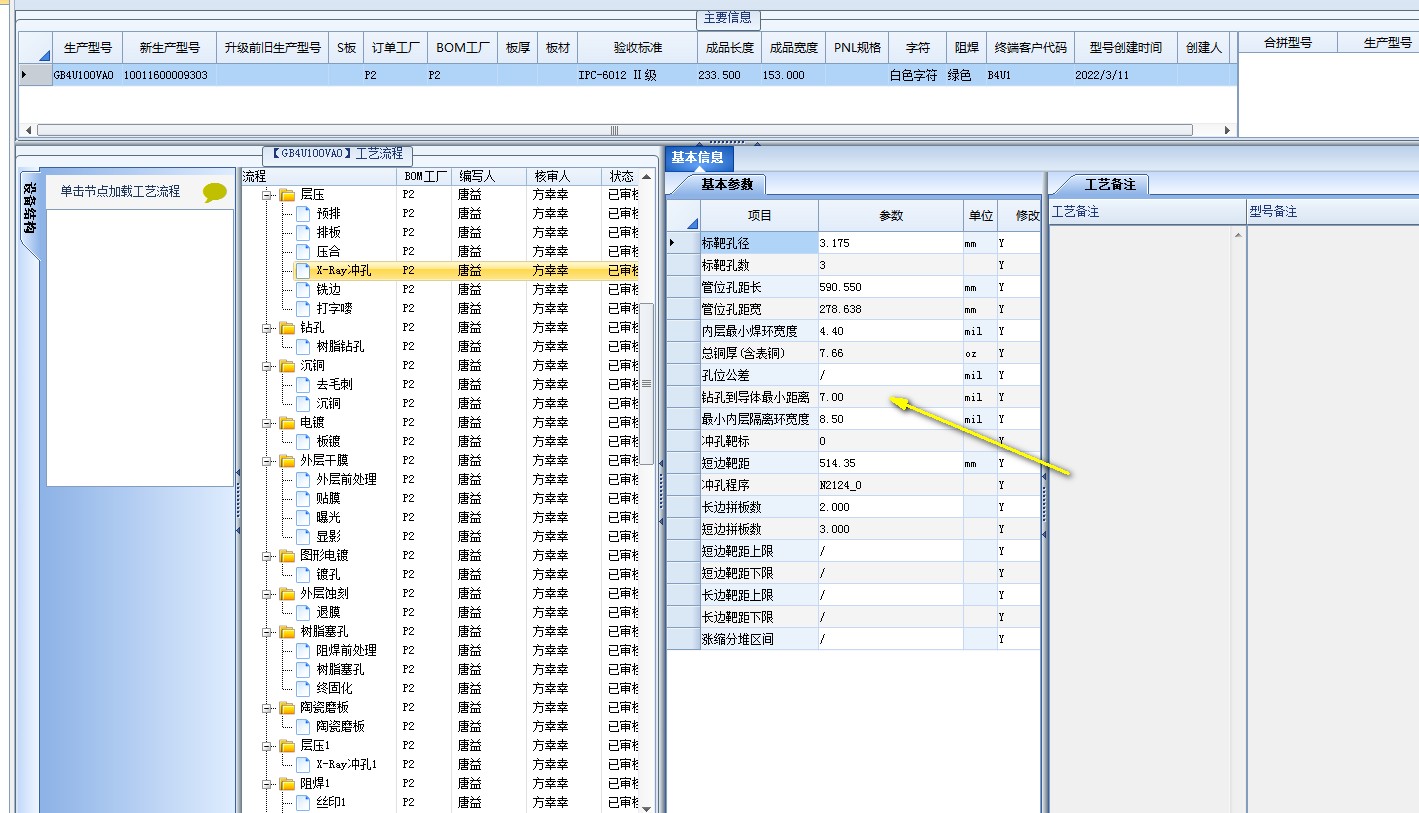
Task: Select the 2022/3/11 creation date cell
Action: (1125, 75)
